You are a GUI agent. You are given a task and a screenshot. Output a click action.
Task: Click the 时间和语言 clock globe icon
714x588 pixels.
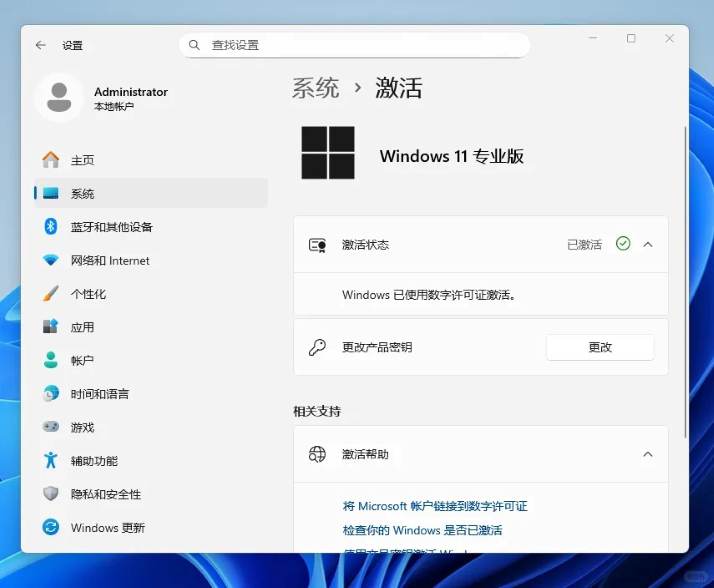51,393
